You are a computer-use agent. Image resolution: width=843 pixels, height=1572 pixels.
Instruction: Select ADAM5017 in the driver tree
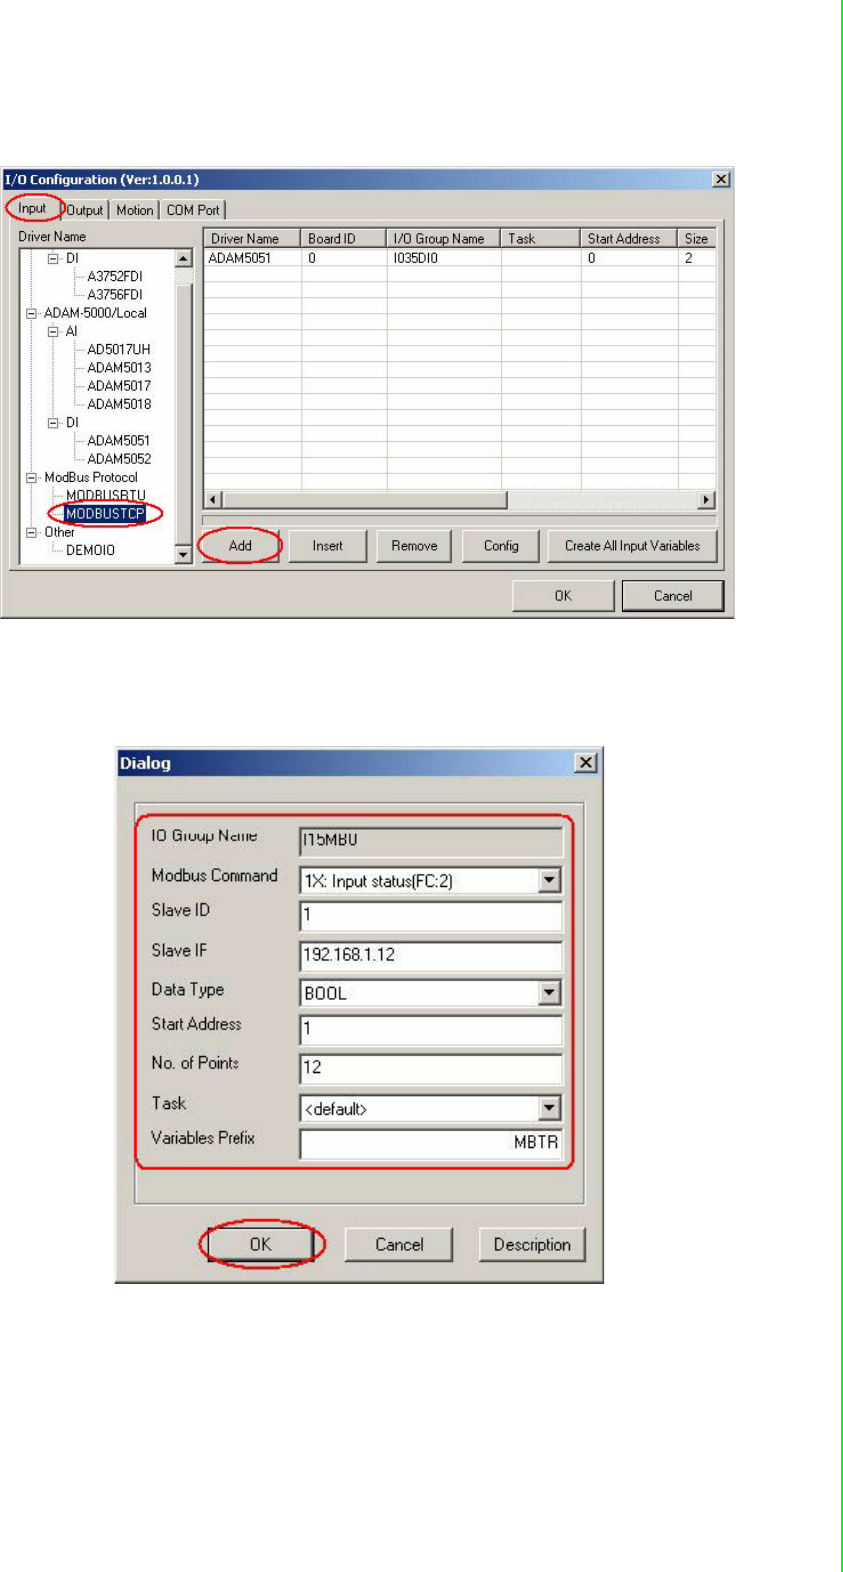(x=119, y=386)
